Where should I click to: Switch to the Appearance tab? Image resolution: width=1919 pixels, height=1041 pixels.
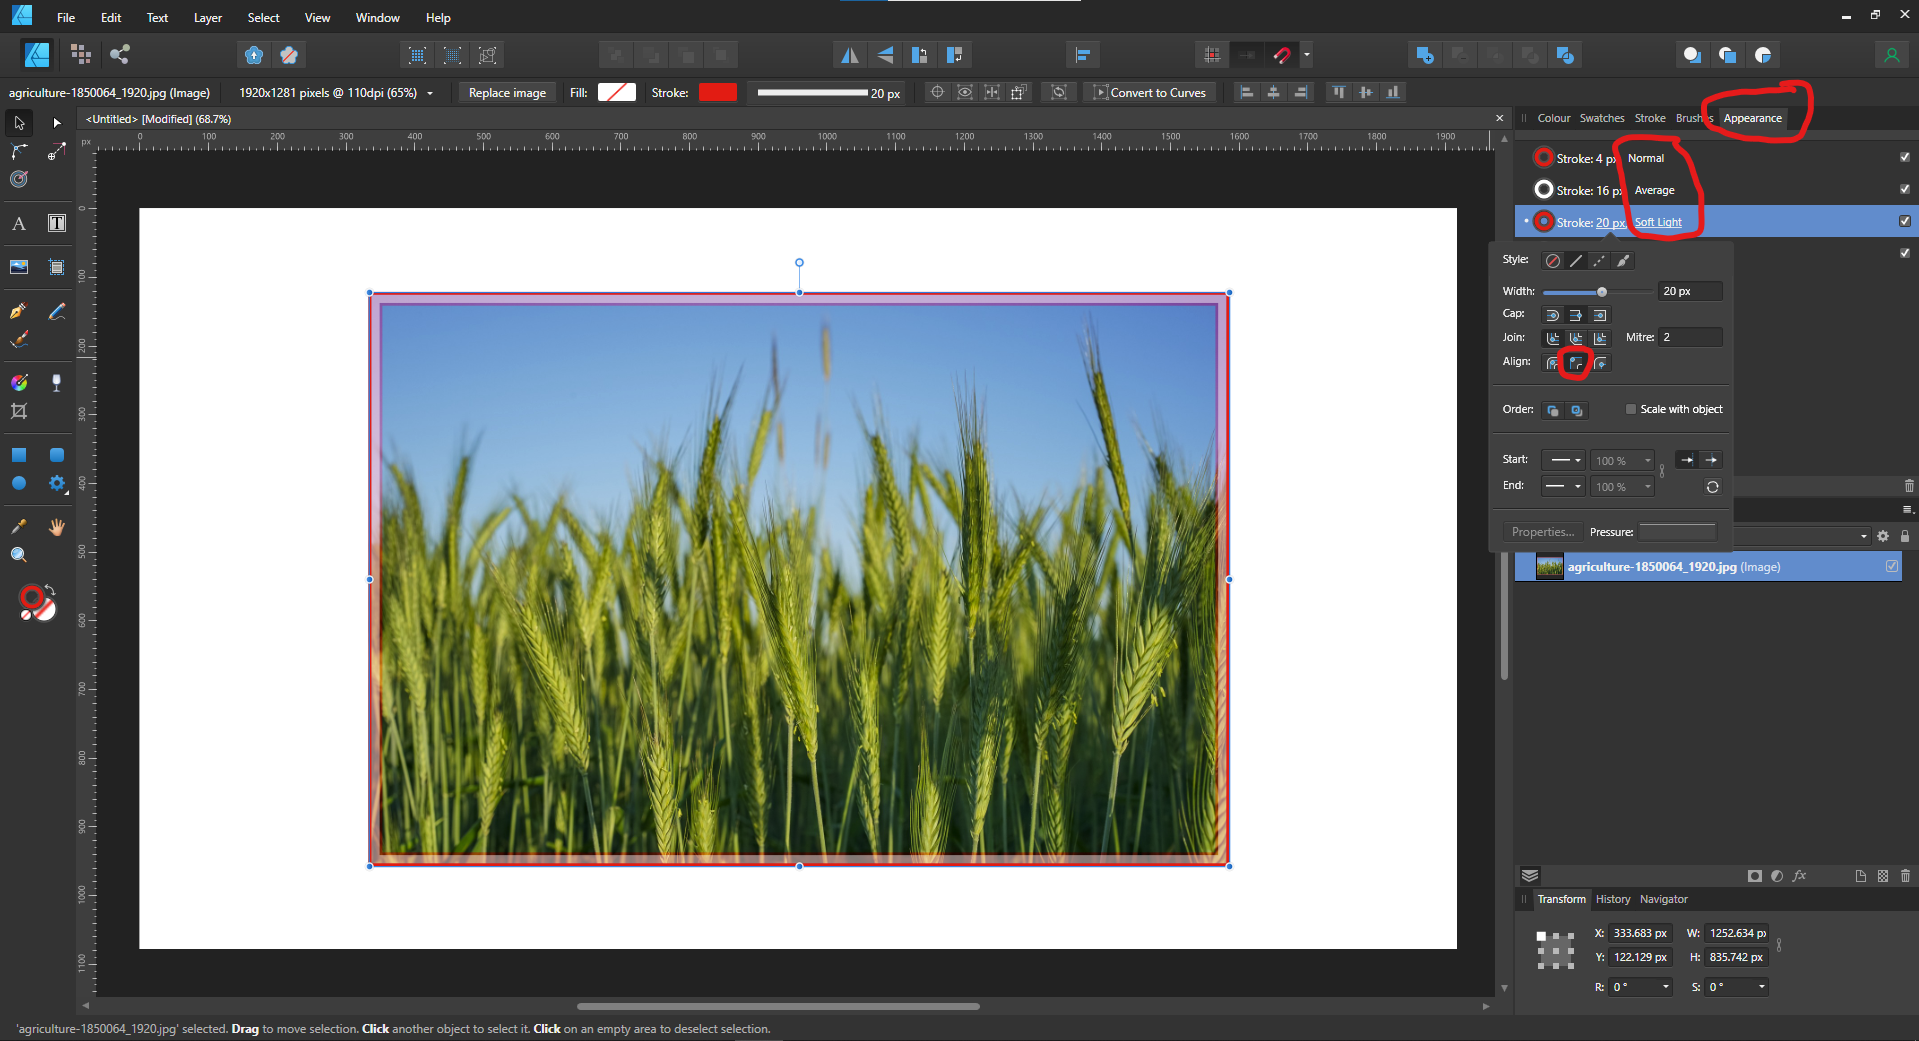[1752, 118]
